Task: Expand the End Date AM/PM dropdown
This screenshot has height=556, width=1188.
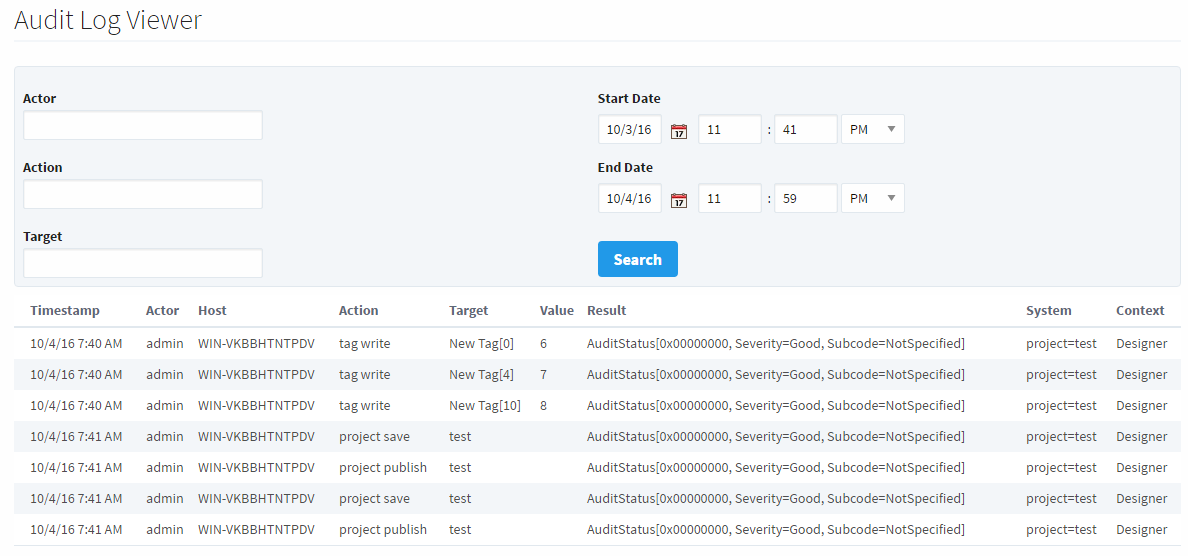Action: click(872, 198)
